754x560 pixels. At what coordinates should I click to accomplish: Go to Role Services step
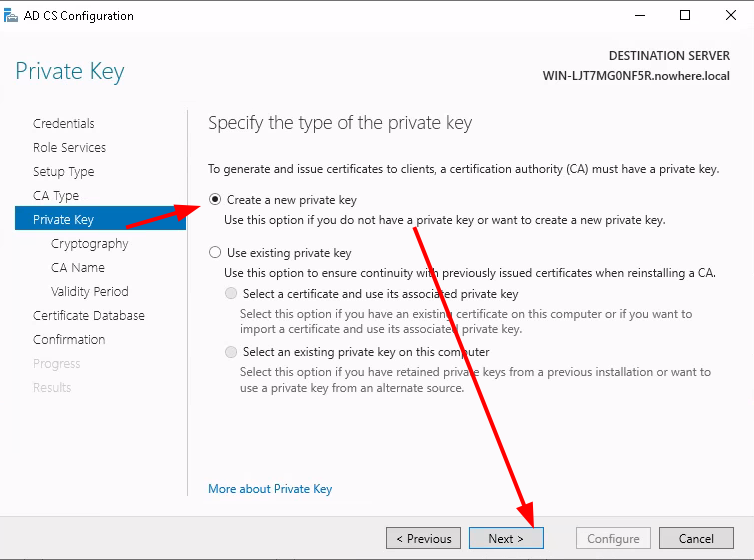[69, 148]
